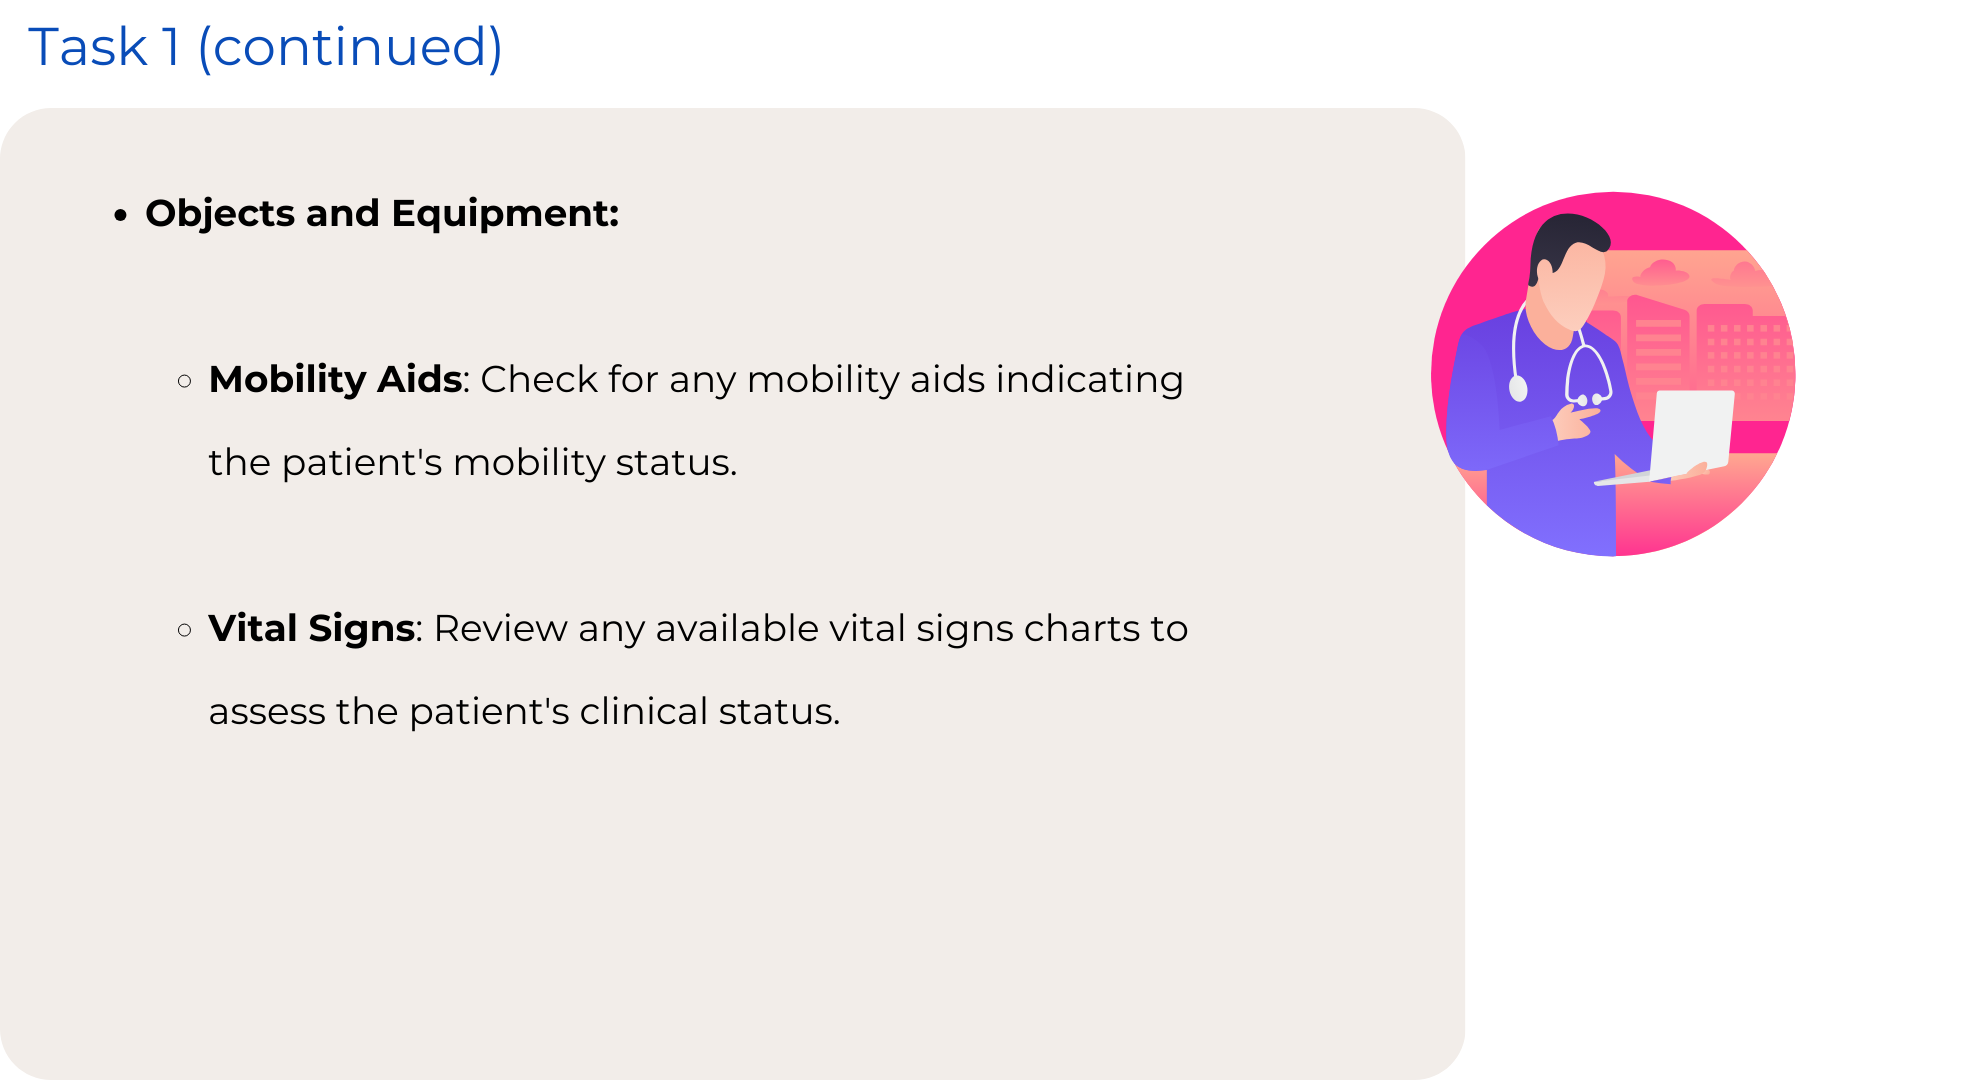Click the bold 'Mobility Aids' label

(335, 380)
